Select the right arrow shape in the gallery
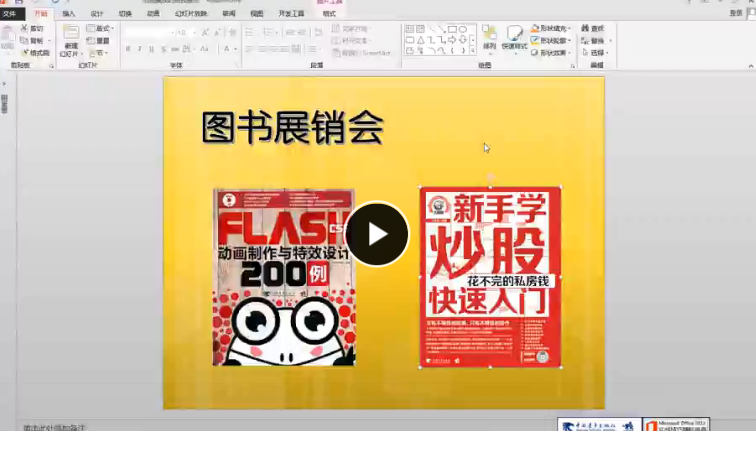756x454 pixels. (452, 40)
